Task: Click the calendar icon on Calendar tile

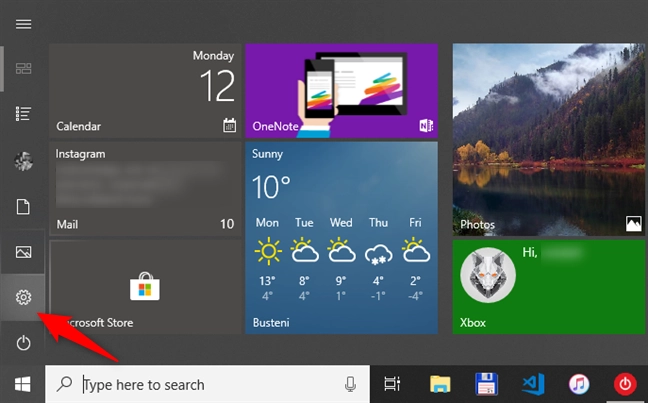Action: tap(229, 125)
